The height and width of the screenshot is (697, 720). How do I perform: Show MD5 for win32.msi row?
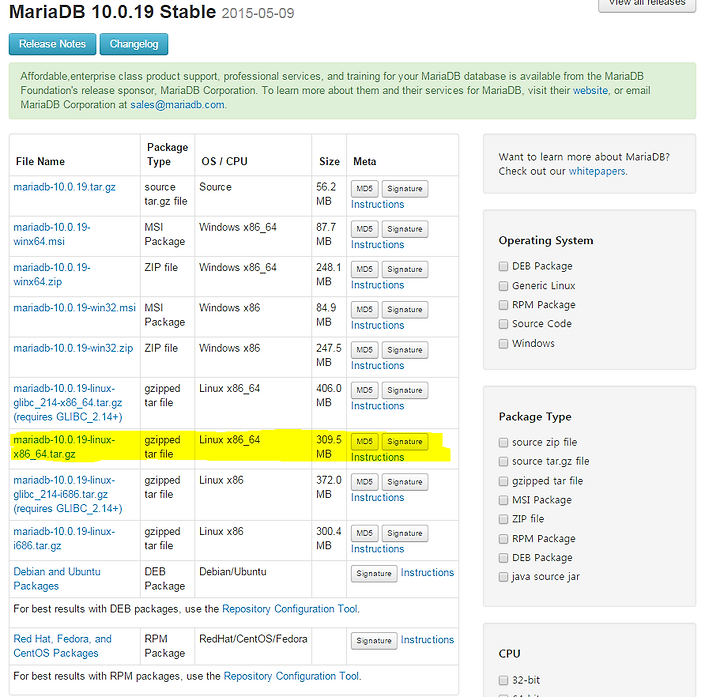tap(365, 310)
